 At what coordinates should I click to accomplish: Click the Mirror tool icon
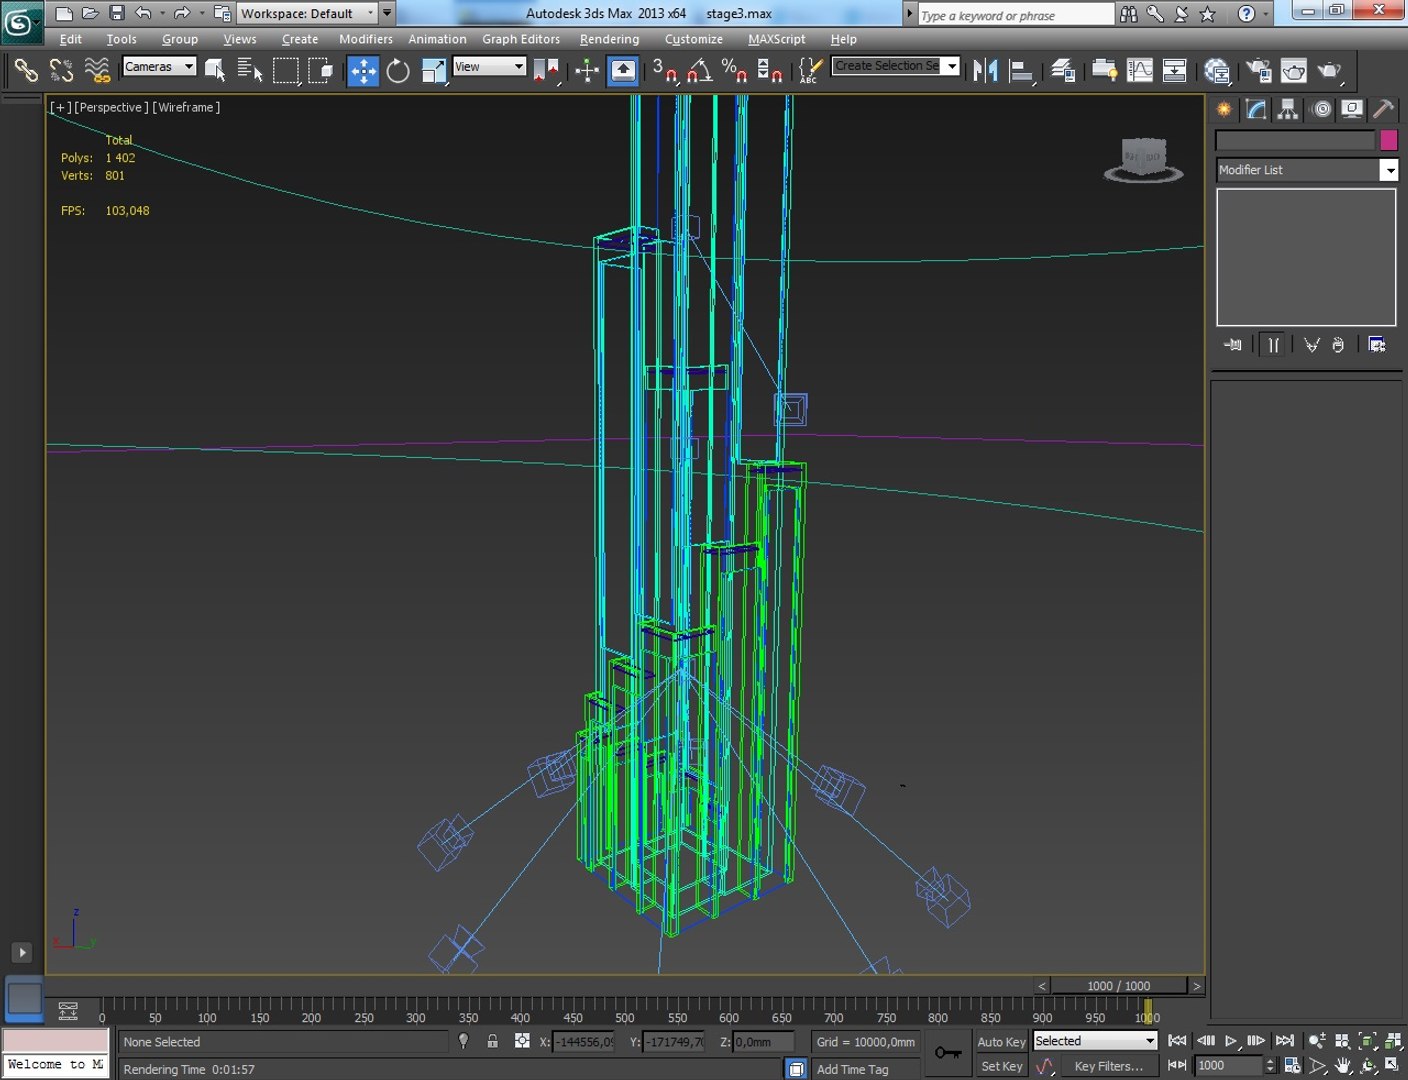click(x=985, y=71)
